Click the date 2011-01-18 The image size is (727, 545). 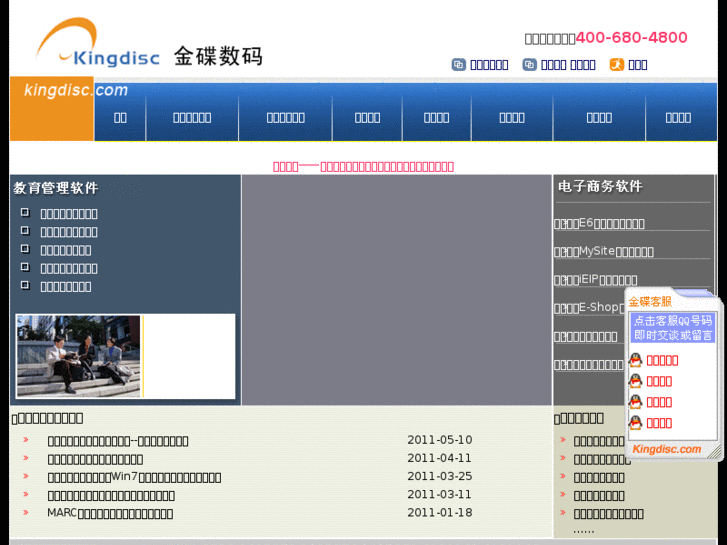(440, 513)
